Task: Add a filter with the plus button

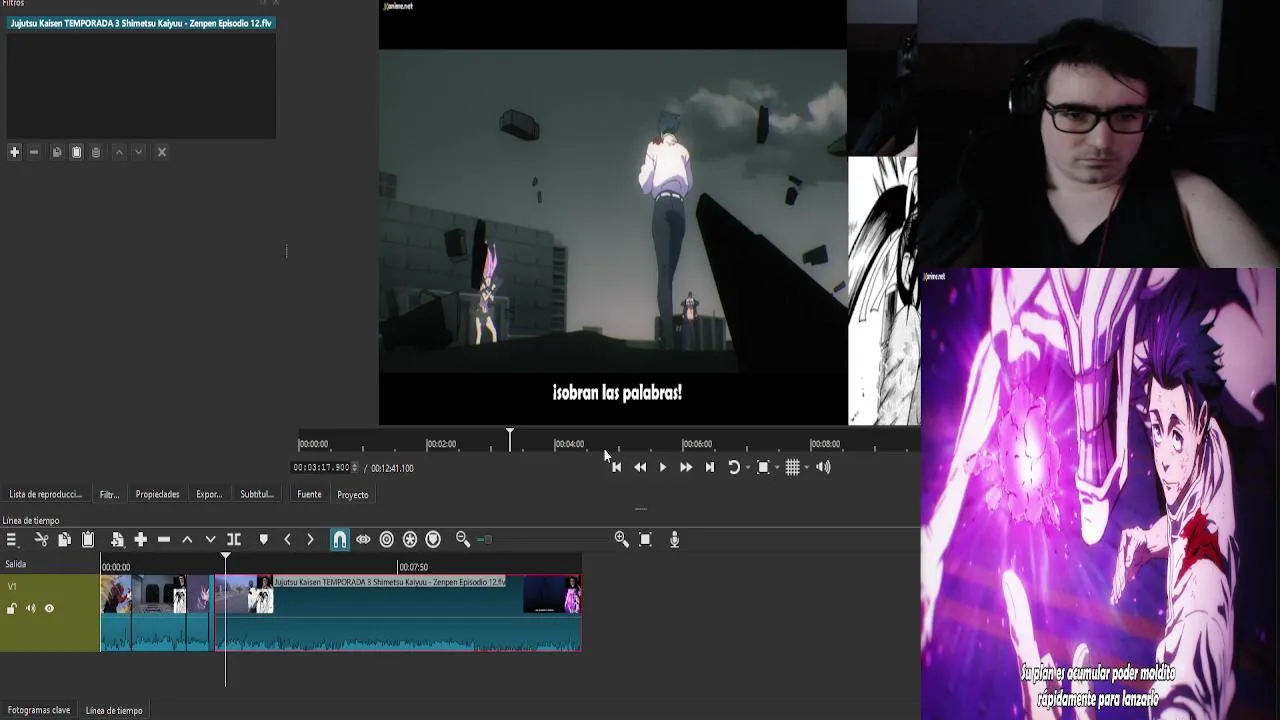Action: click(14, 152)
